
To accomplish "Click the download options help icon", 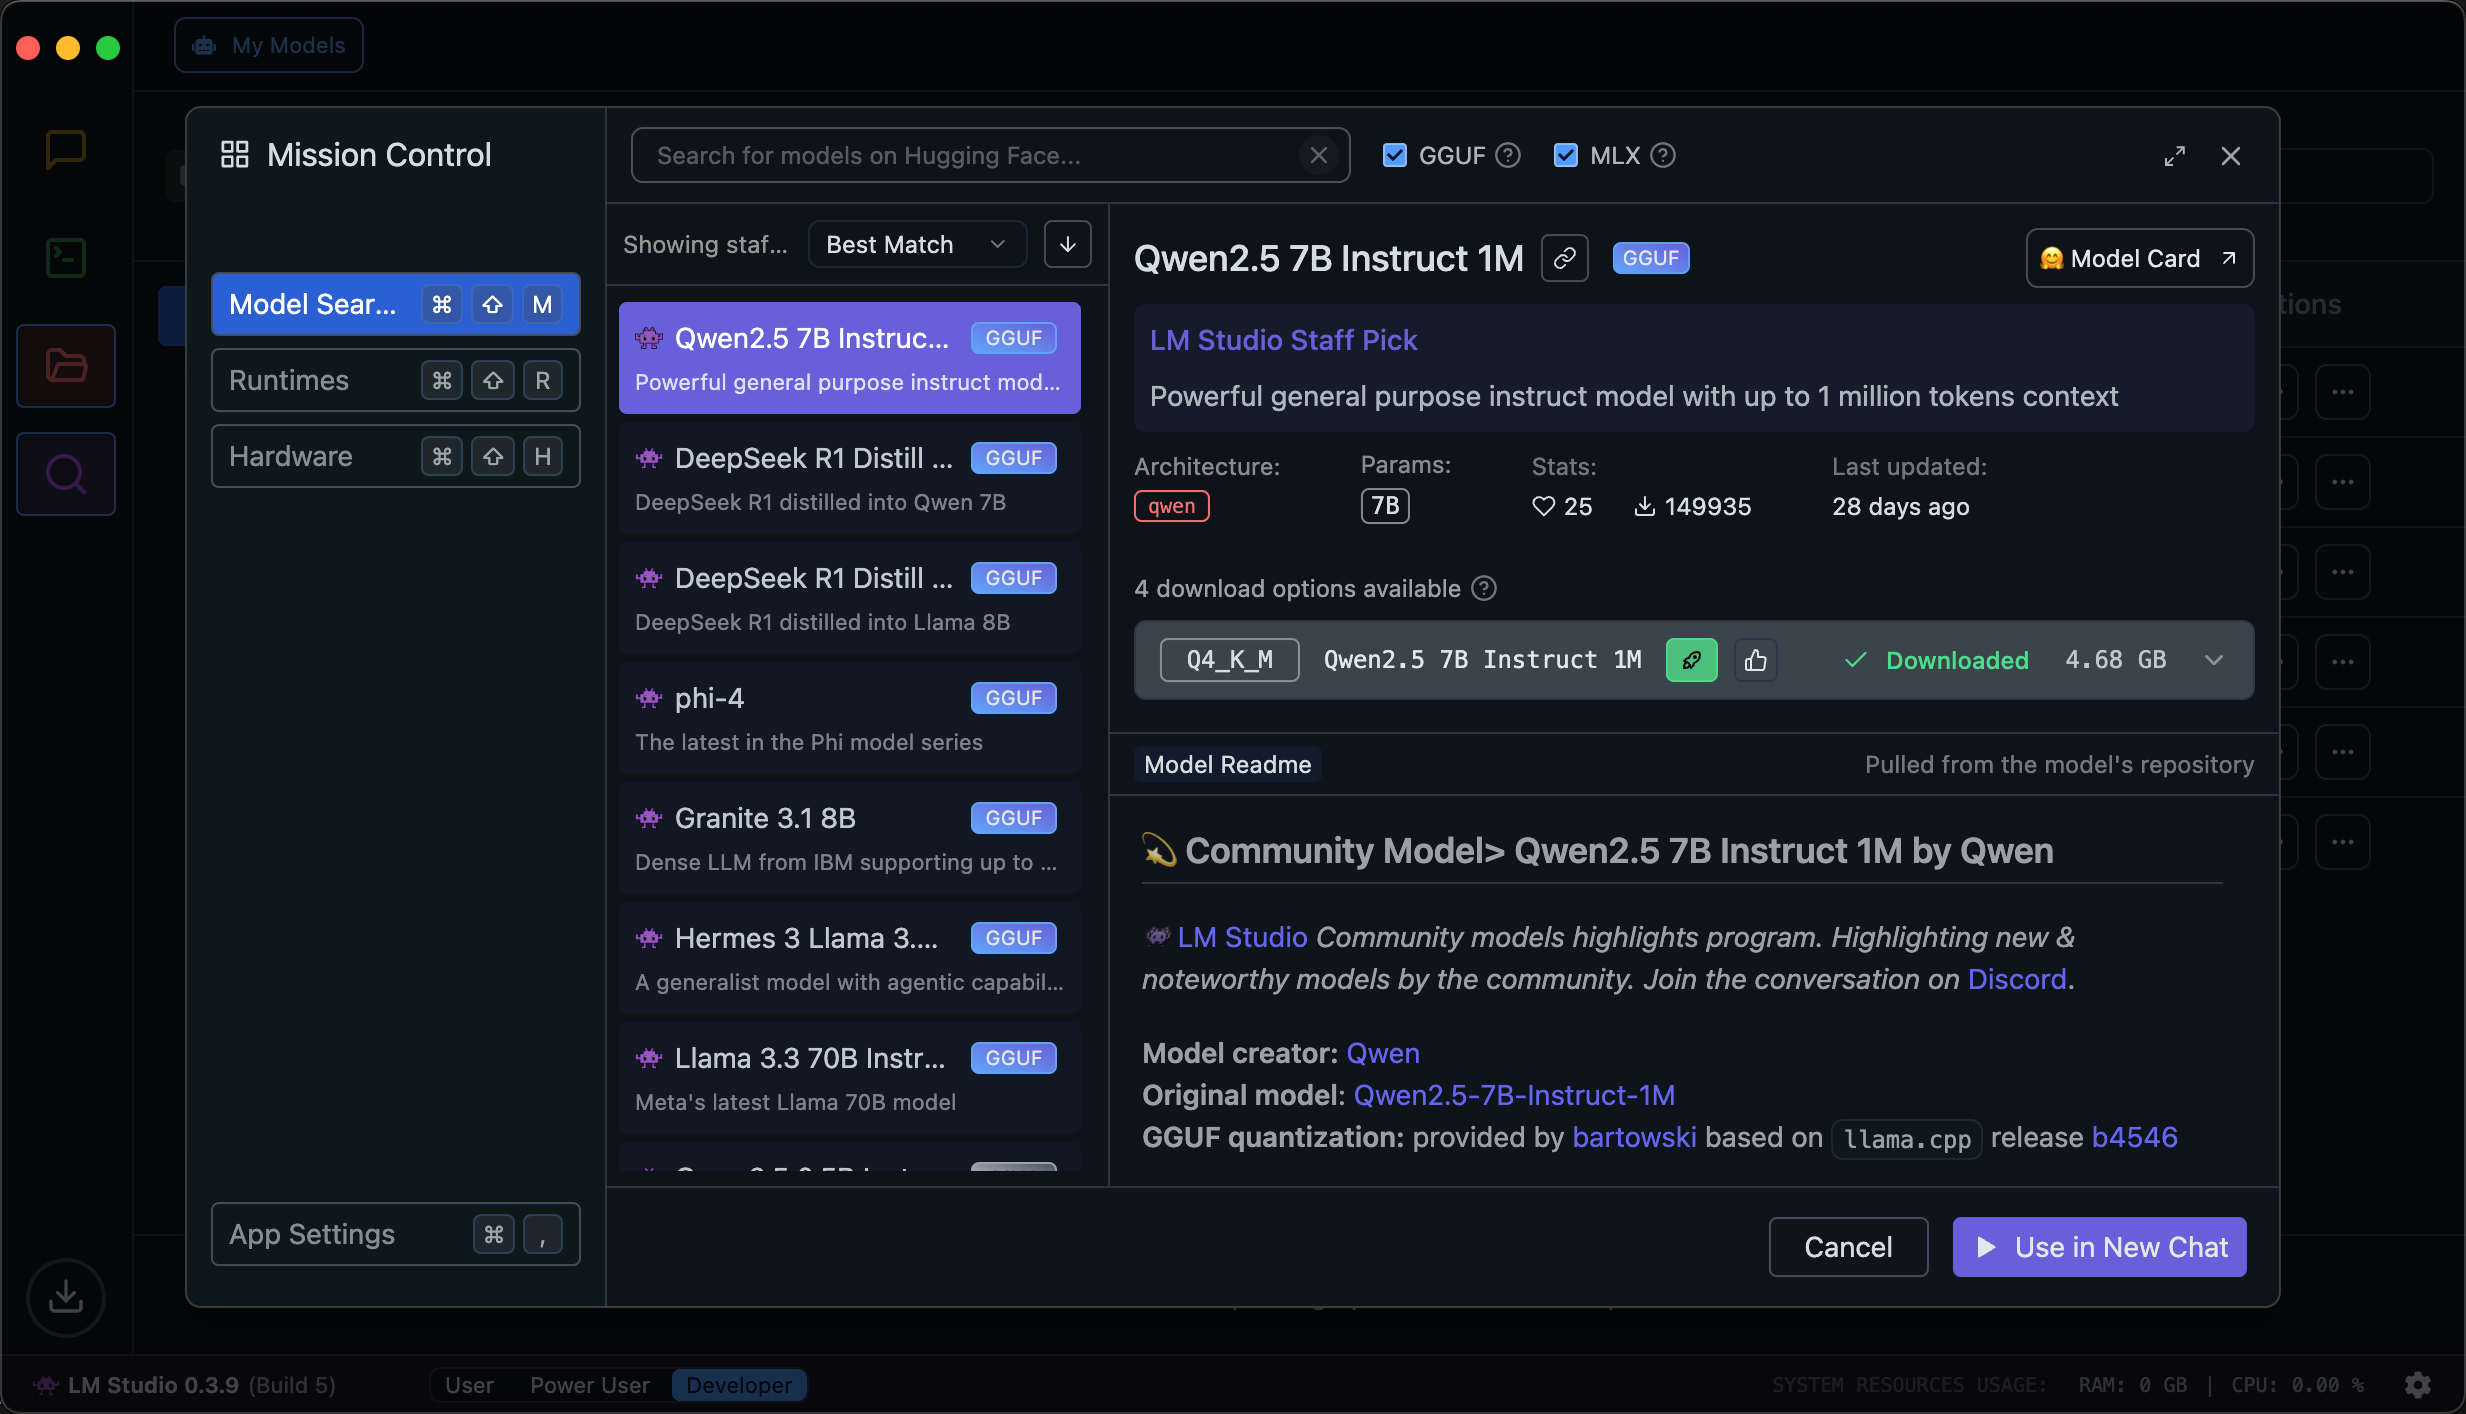I will point(1485,588).
